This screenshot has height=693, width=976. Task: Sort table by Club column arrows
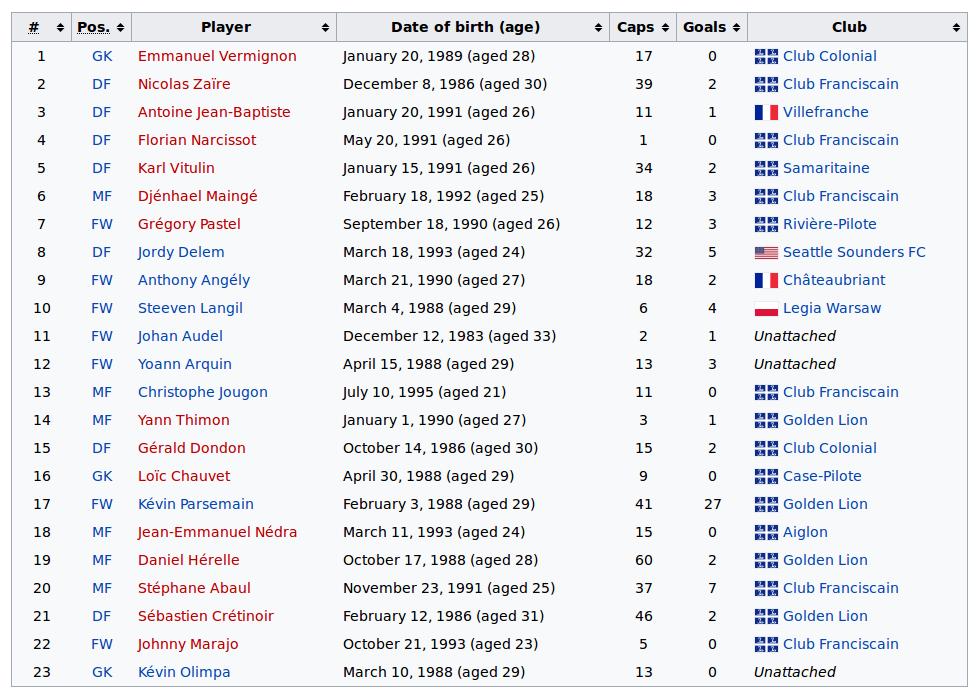pyautogui.click(x=955, y=27)
